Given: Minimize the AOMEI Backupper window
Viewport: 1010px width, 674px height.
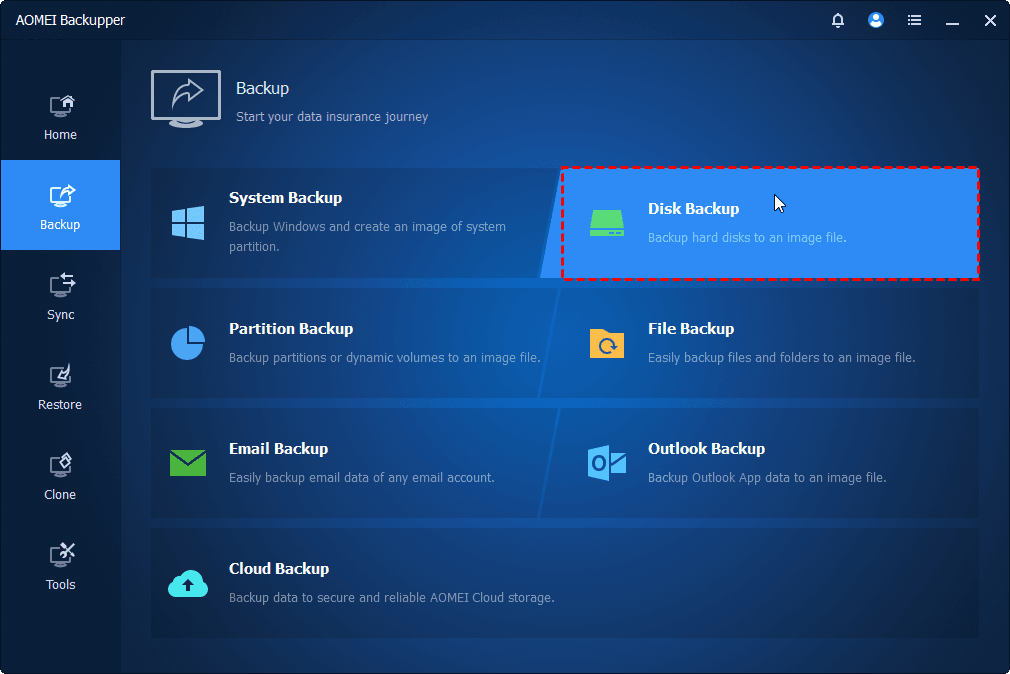Looking at the screenshot, I should [x=952, y=22].
